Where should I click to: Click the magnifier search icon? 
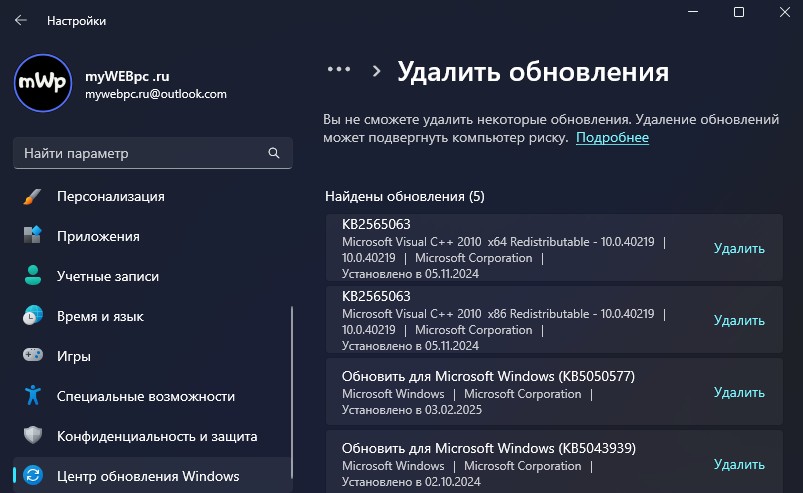pyautogui.click(x=274, y=153)
